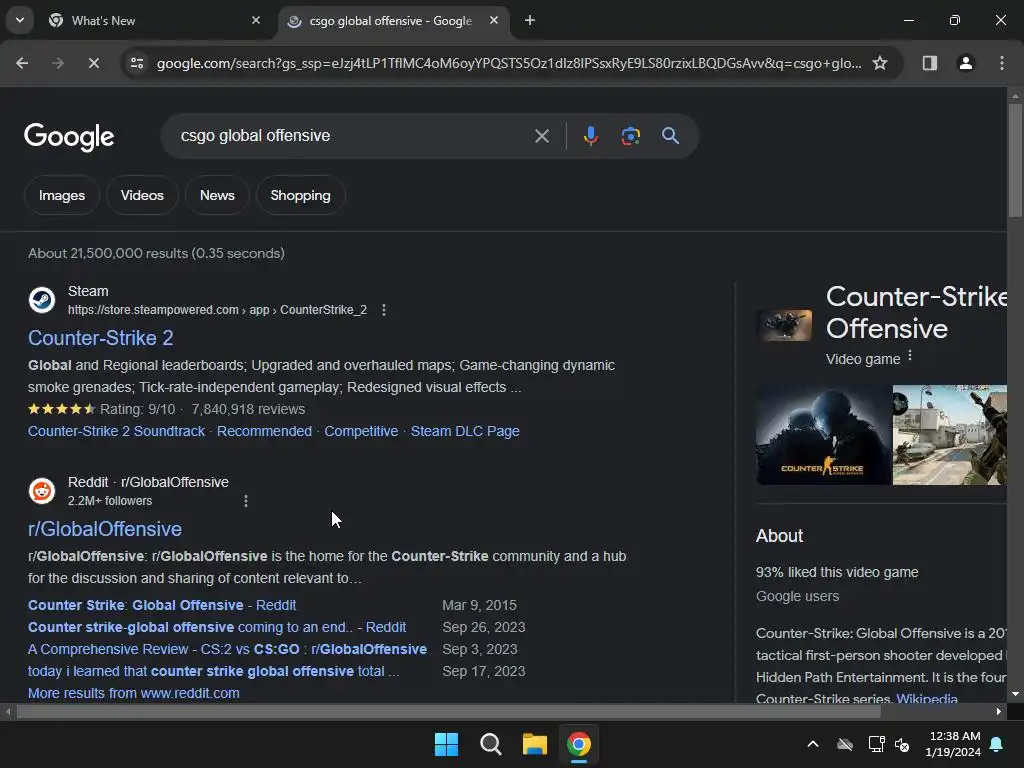
Task: Open Comprehensive Review CS:2 vs CS:GO
Action: point(227,649)
